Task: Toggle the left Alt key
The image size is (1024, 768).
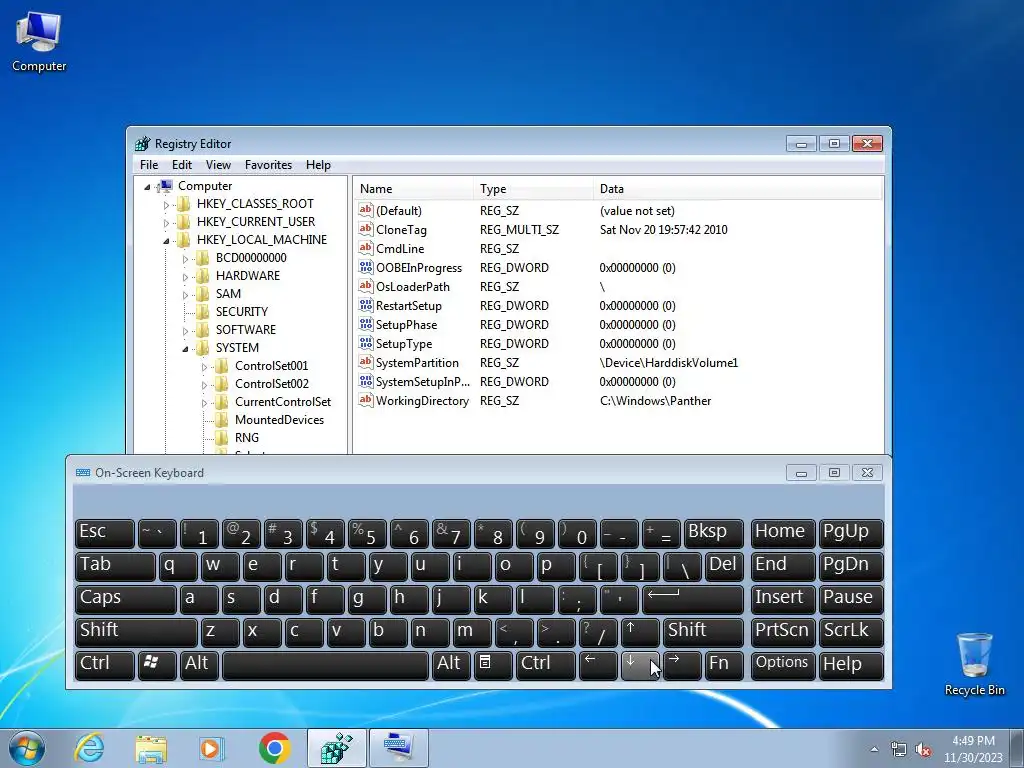Action: 199,664
